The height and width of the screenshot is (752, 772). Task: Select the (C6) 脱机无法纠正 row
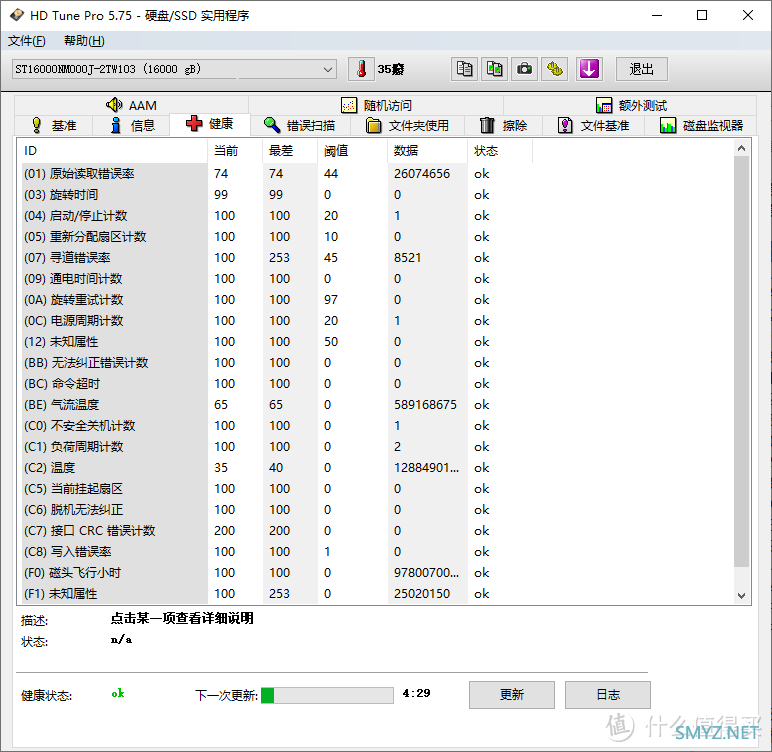277,510
